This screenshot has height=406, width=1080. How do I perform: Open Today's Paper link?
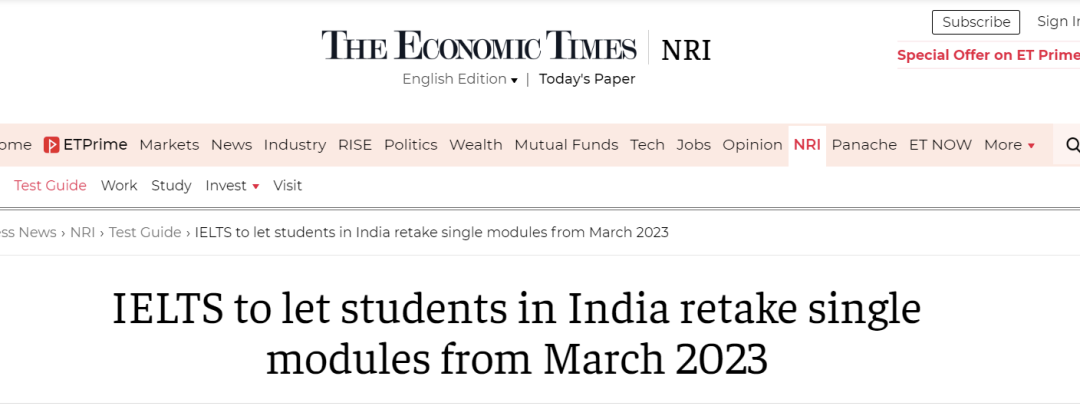(x=587, y=79)
